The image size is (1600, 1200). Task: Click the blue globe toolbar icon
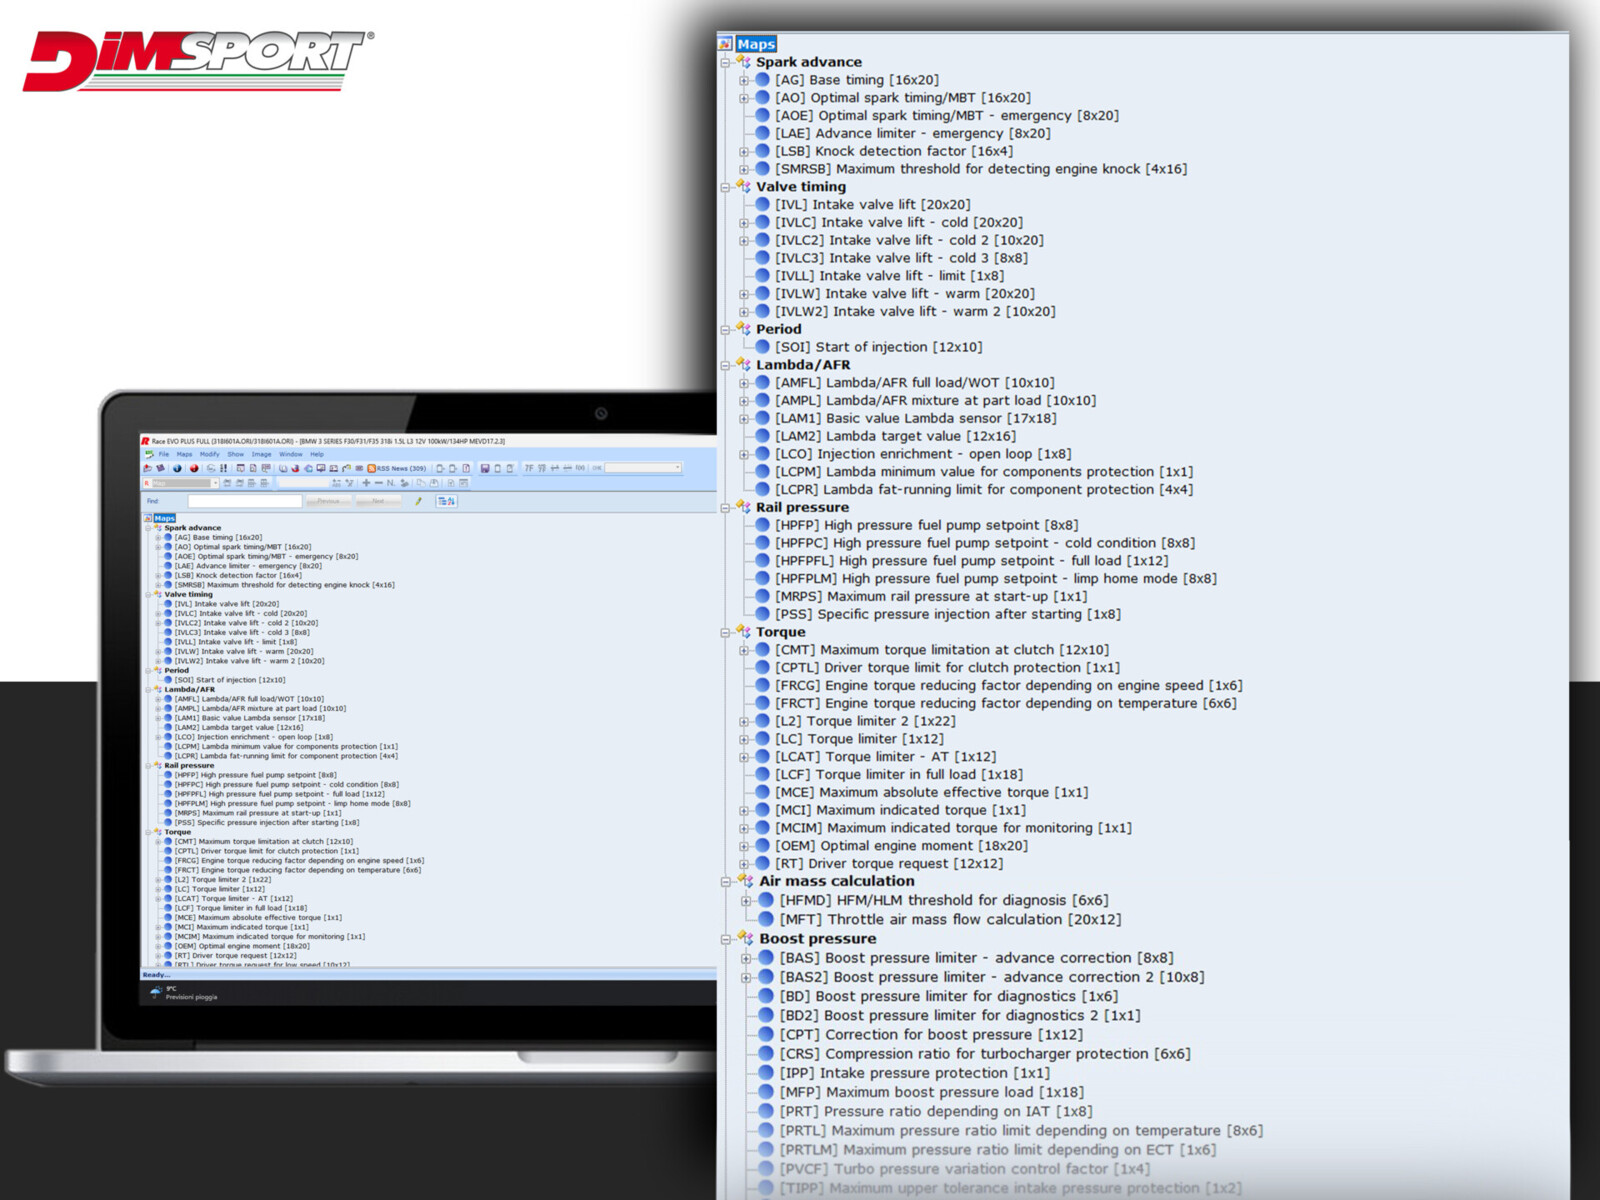[177, 468]
